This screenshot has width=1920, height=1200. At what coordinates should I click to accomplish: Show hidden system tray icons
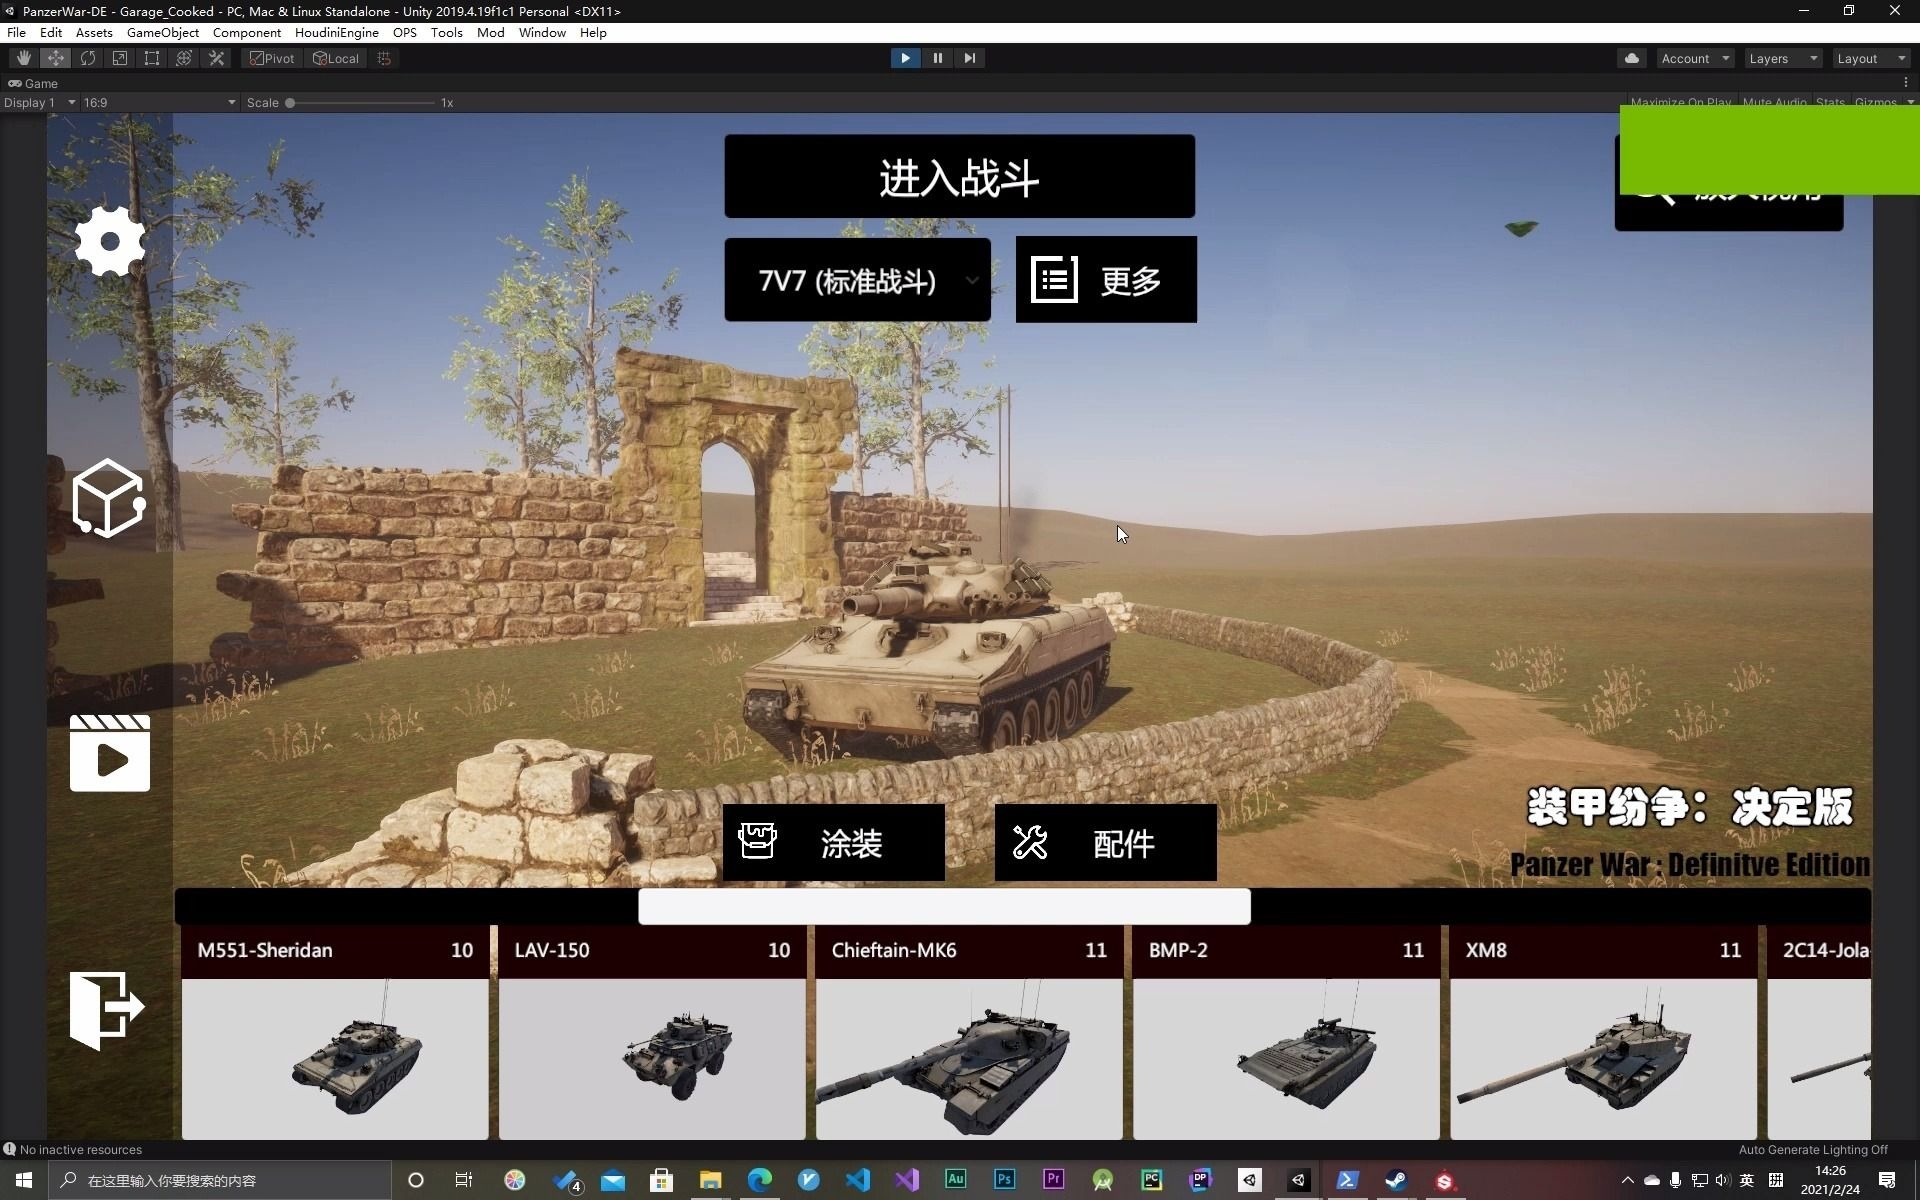(x=1628, y=1180)
